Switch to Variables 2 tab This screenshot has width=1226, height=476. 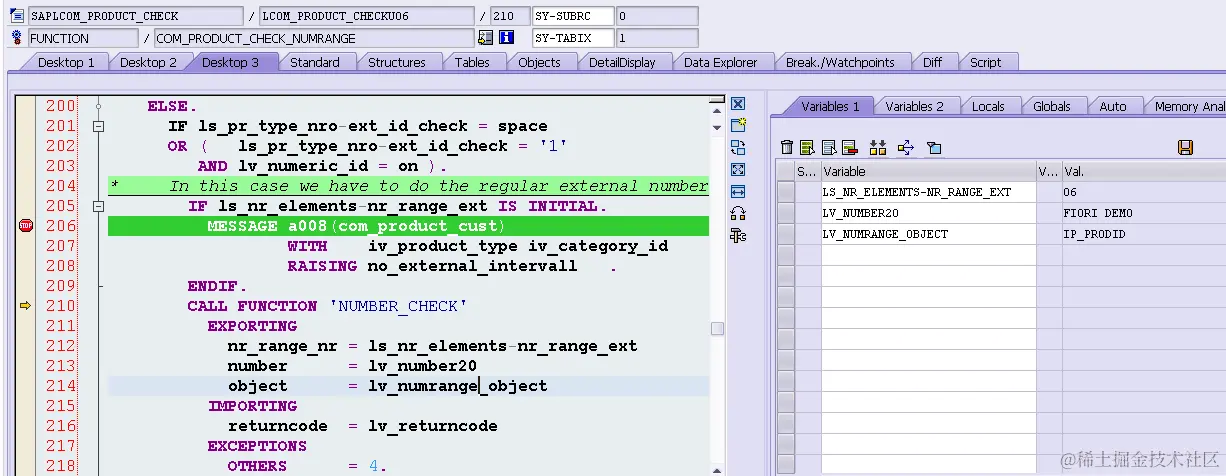[x=914, y=106]
